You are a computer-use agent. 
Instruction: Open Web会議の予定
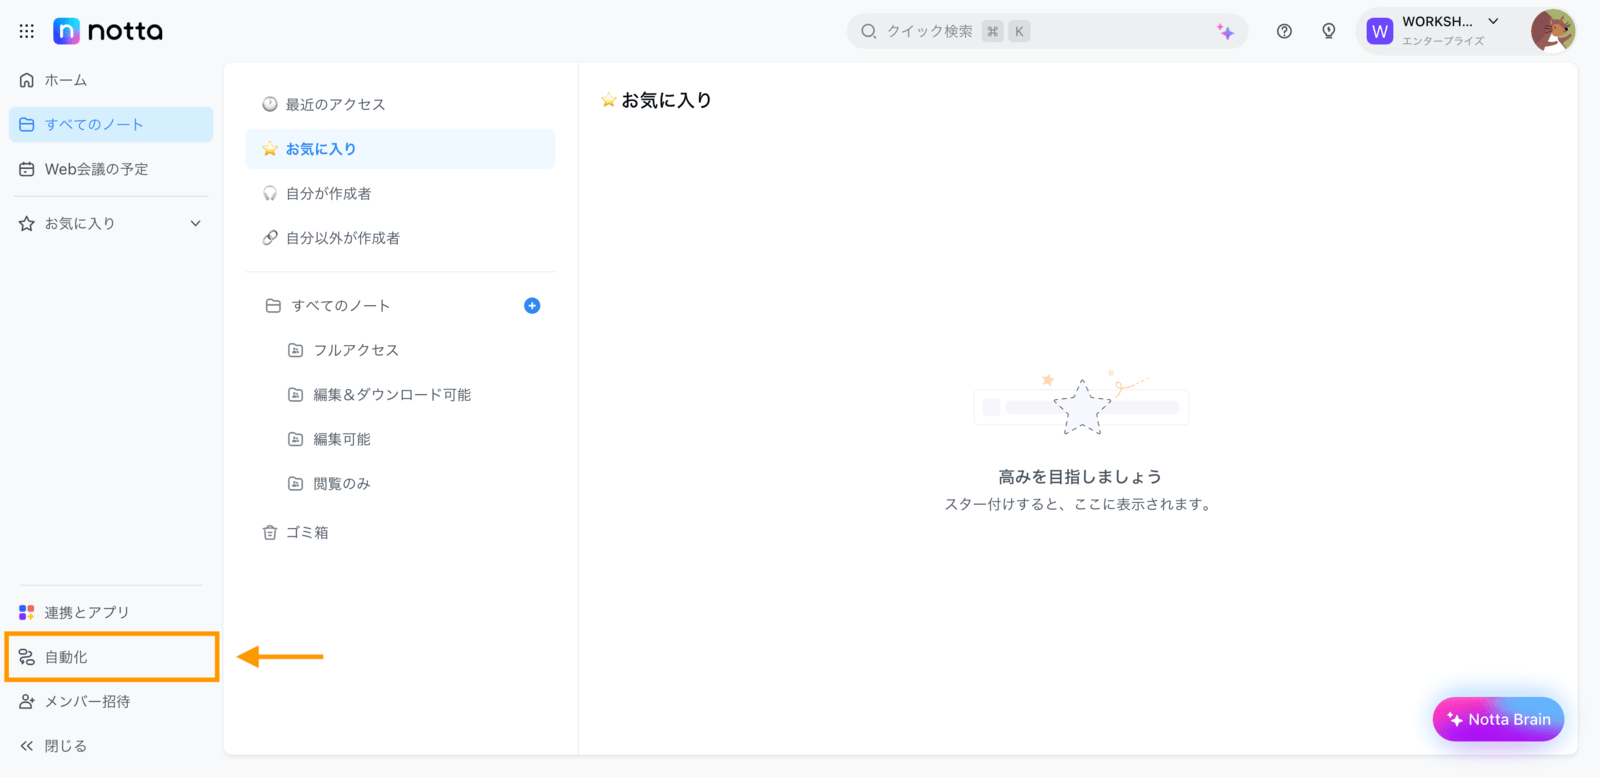coord(111,169)
